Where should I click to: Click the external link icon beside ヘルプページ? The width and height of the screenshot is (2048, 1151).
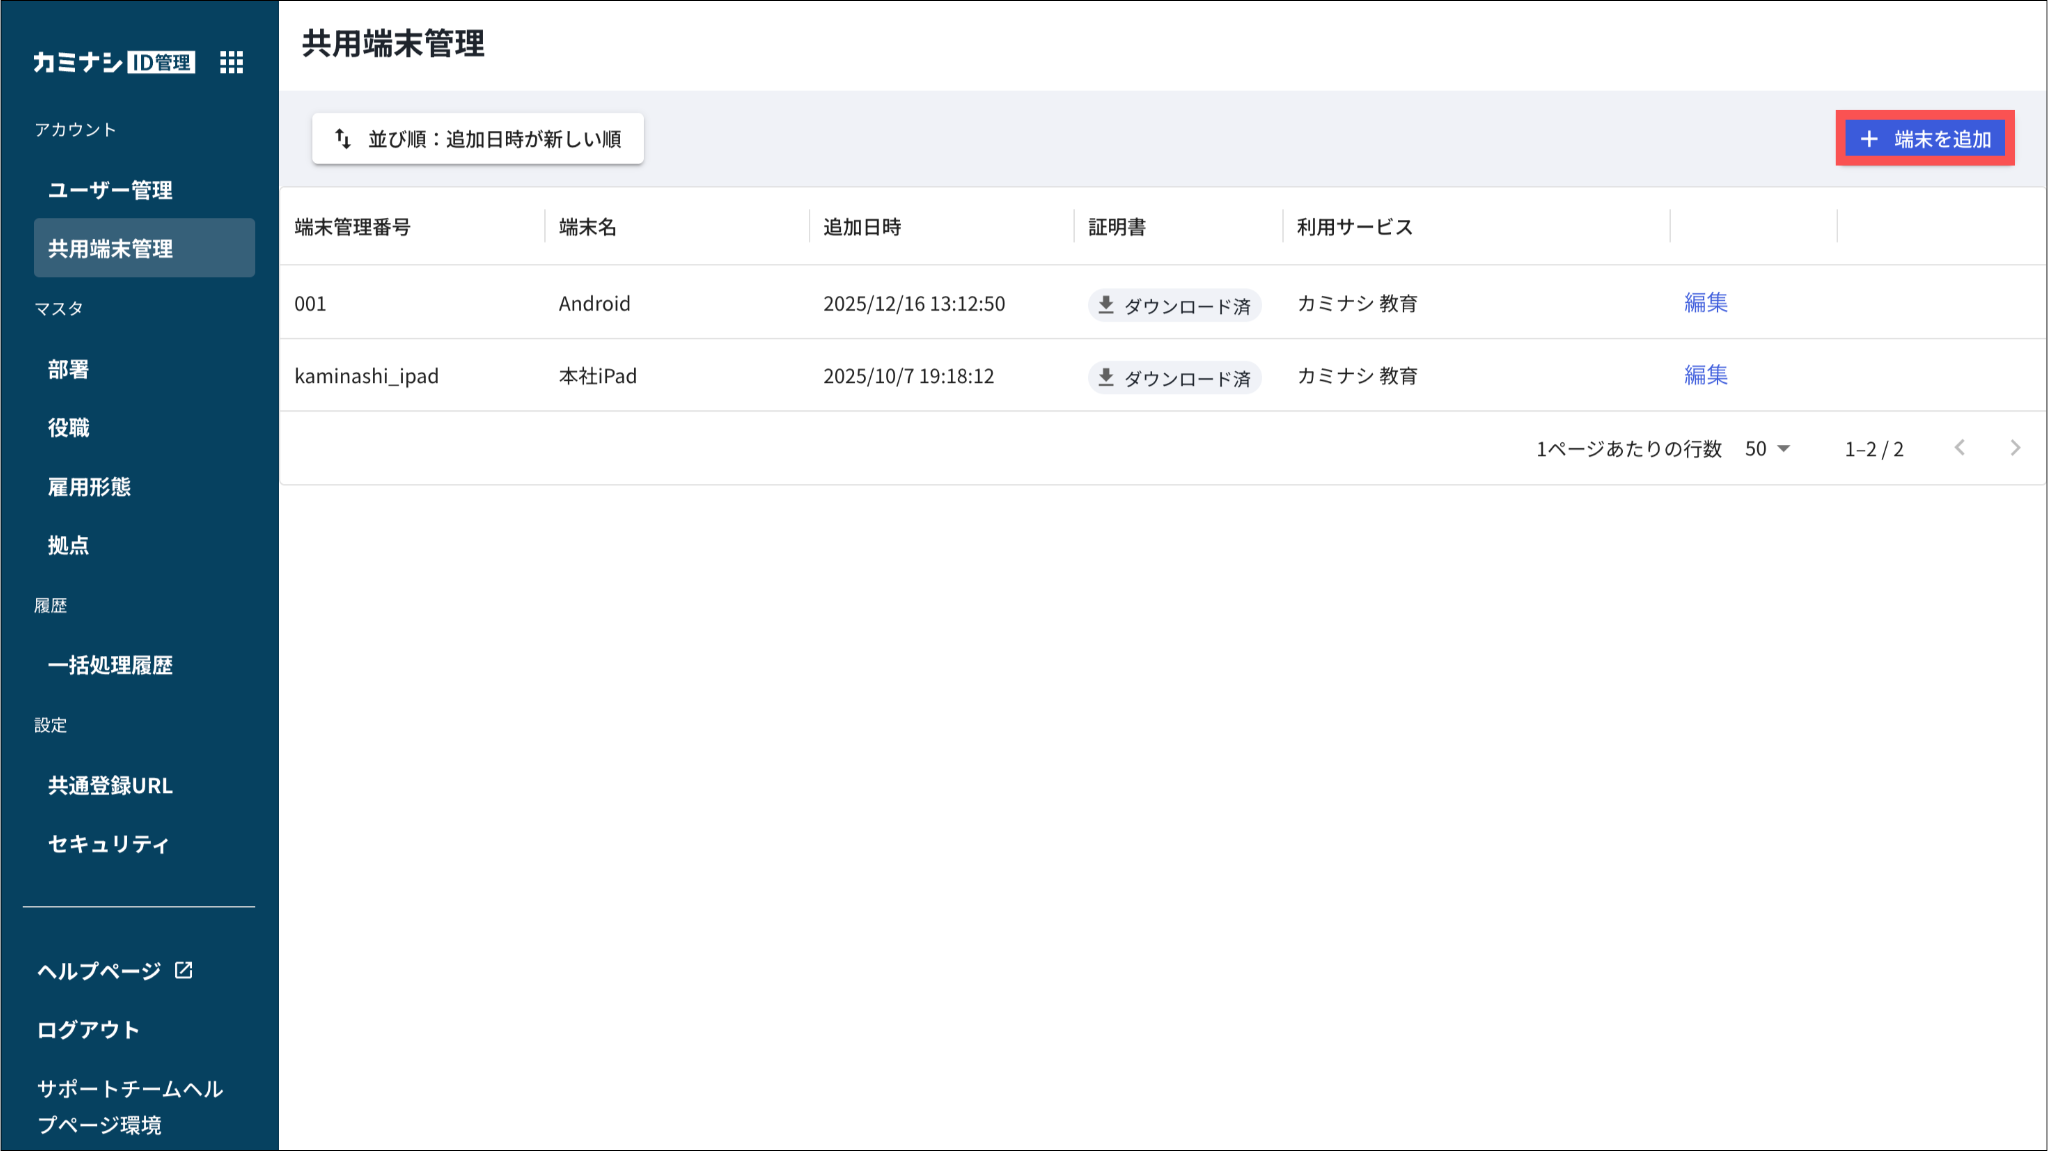[x=184, y=970]
